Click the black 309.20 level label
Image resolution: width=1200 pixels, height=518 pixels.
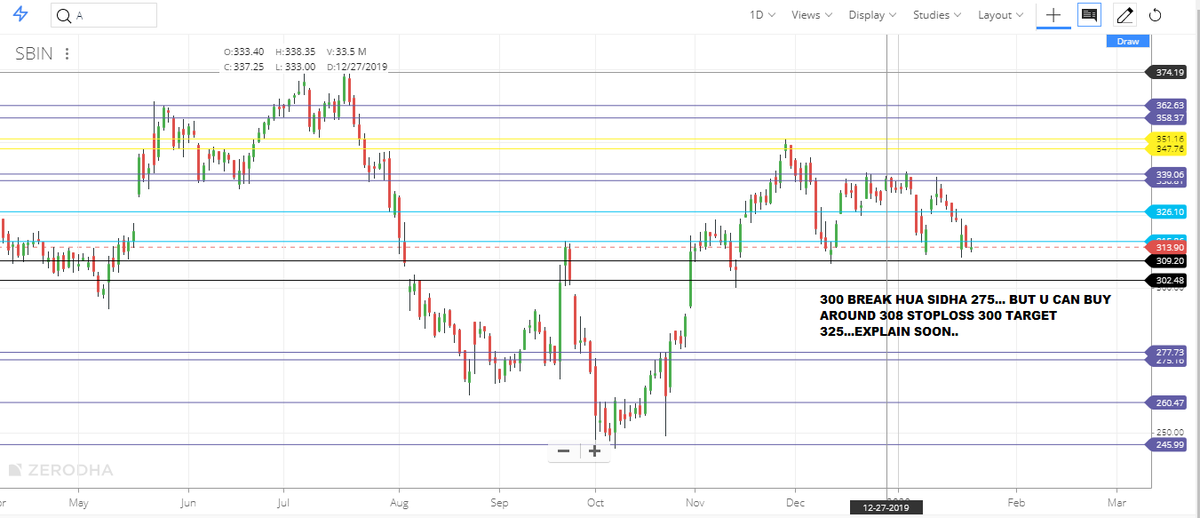[x=1169, y=261]
